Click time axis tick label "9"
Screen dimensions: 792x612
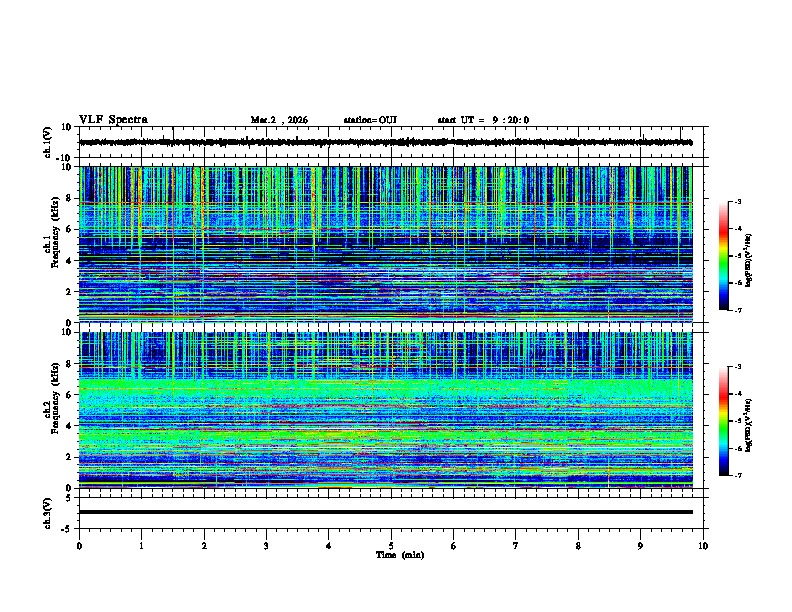click(640, 546)
